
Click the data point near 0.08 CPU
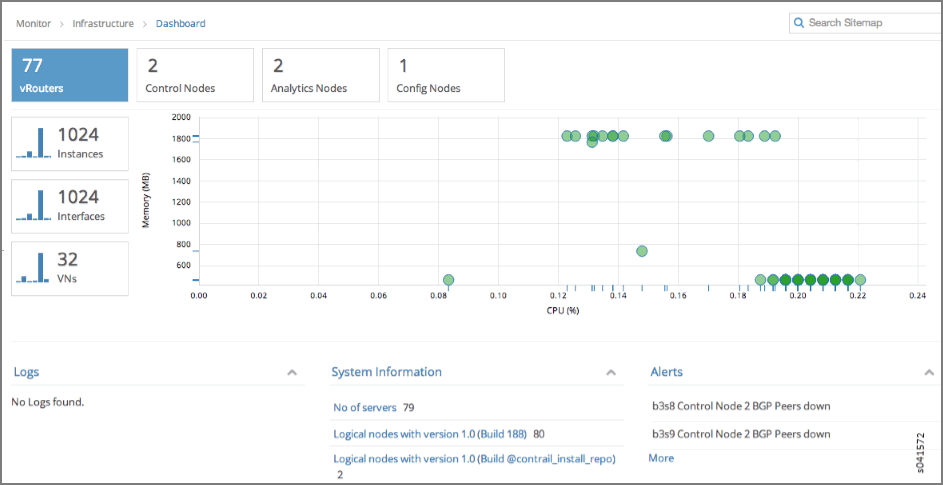(x=448, y=280)
